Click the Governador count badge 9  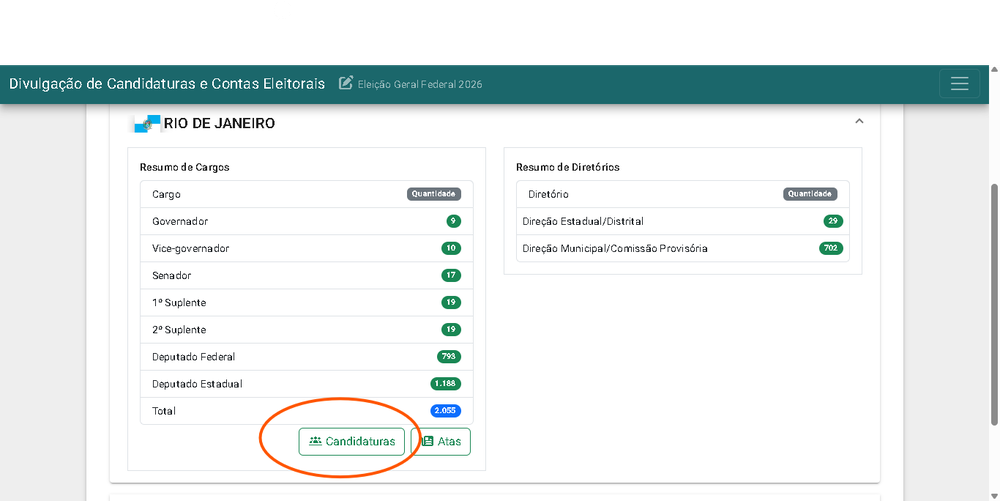pos(453,221)
